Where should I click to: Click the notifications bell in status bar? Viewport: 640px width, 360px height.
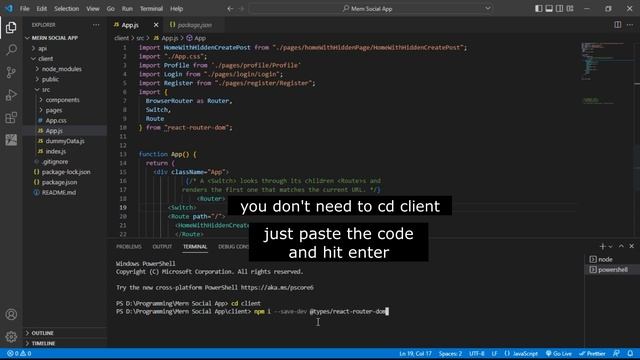coord(630,353)
